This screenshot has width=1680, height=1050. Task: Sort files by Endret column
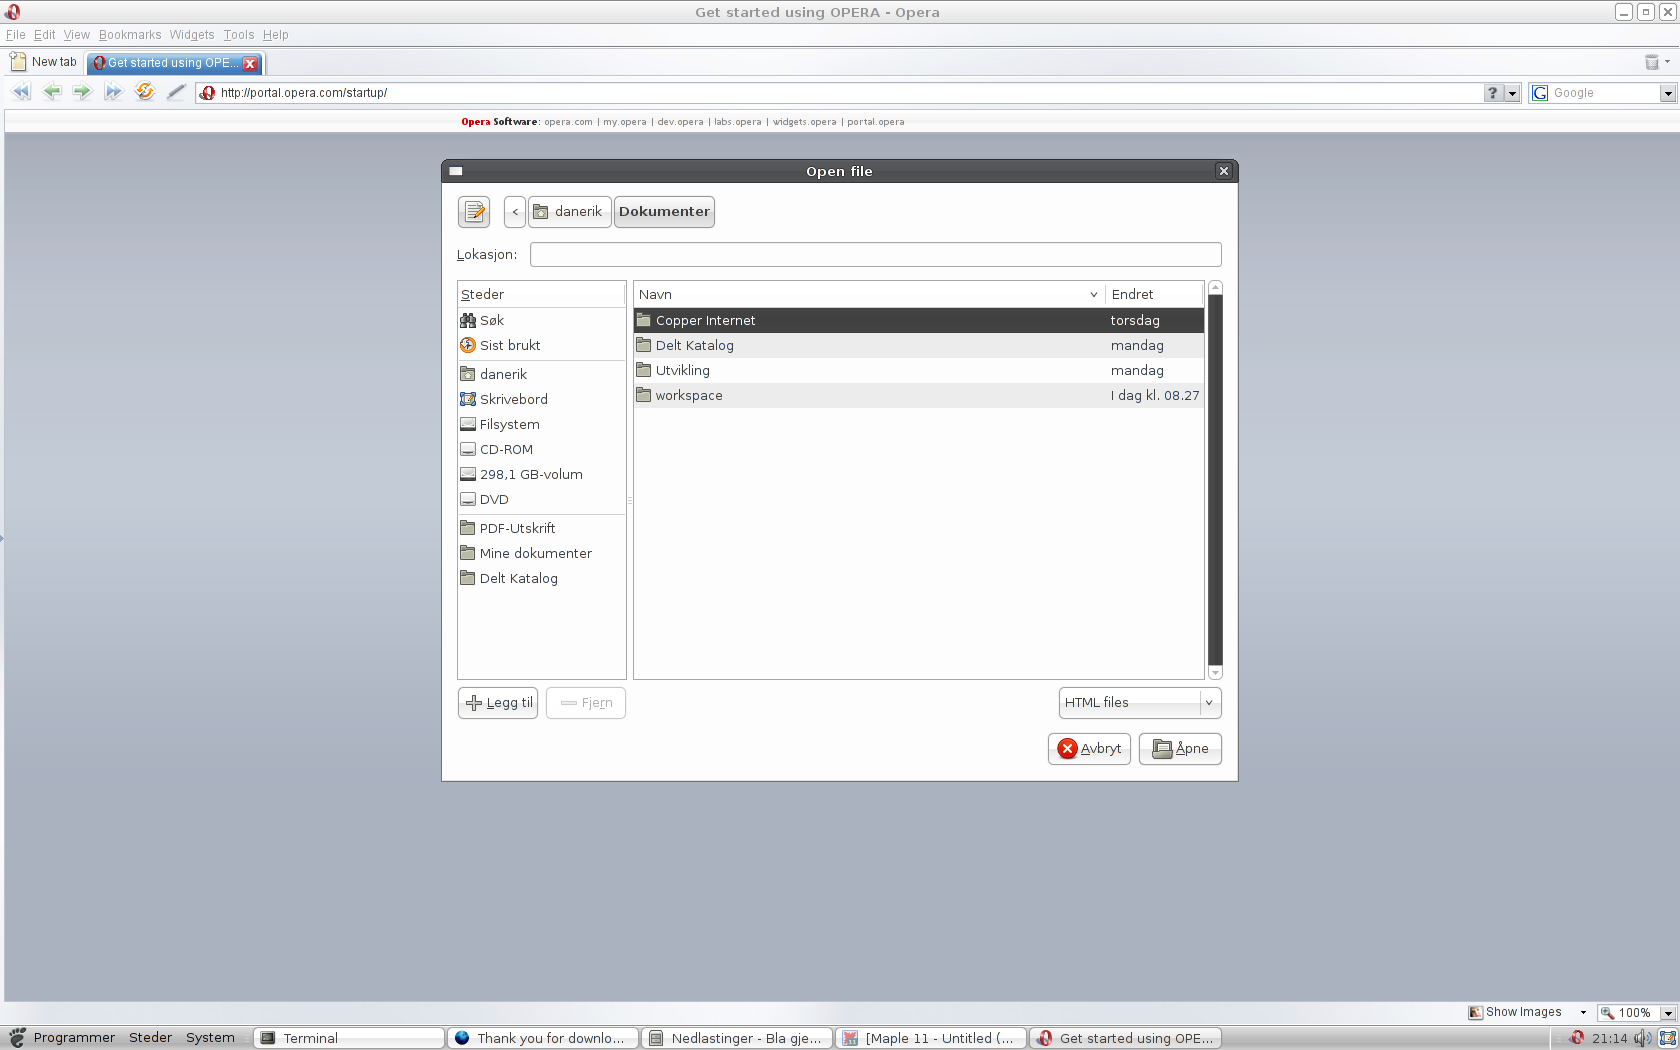point(1154,294)
